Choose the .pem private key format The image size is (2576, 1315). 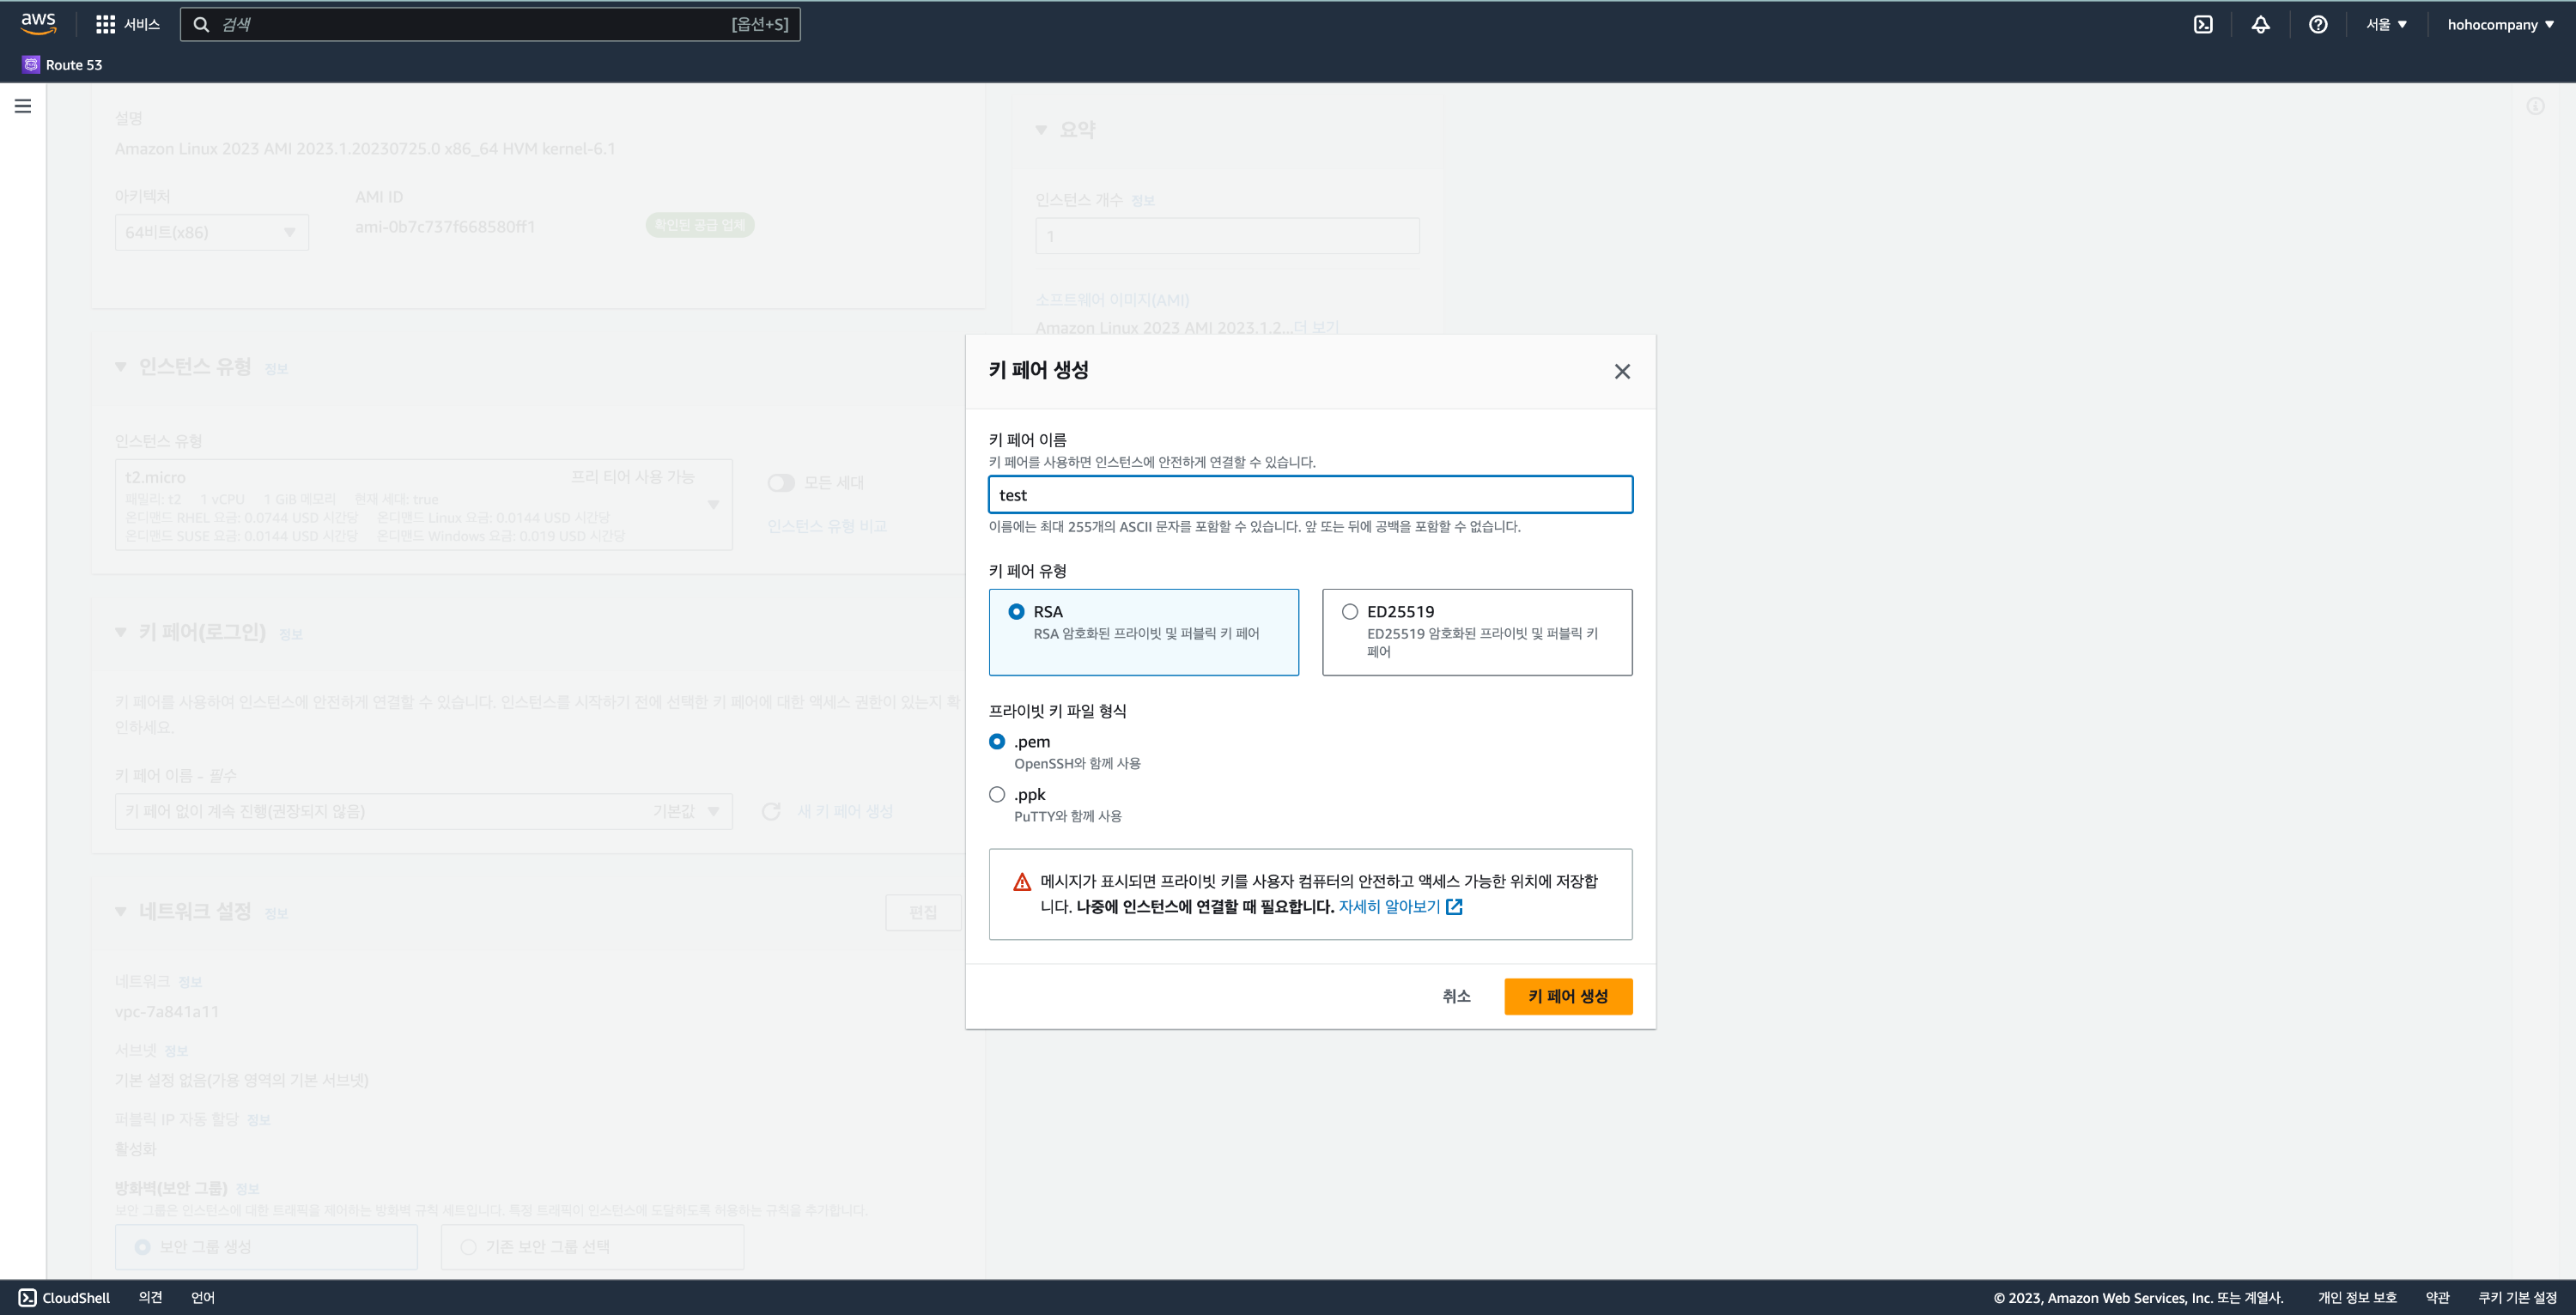click(x=997, y=741)
